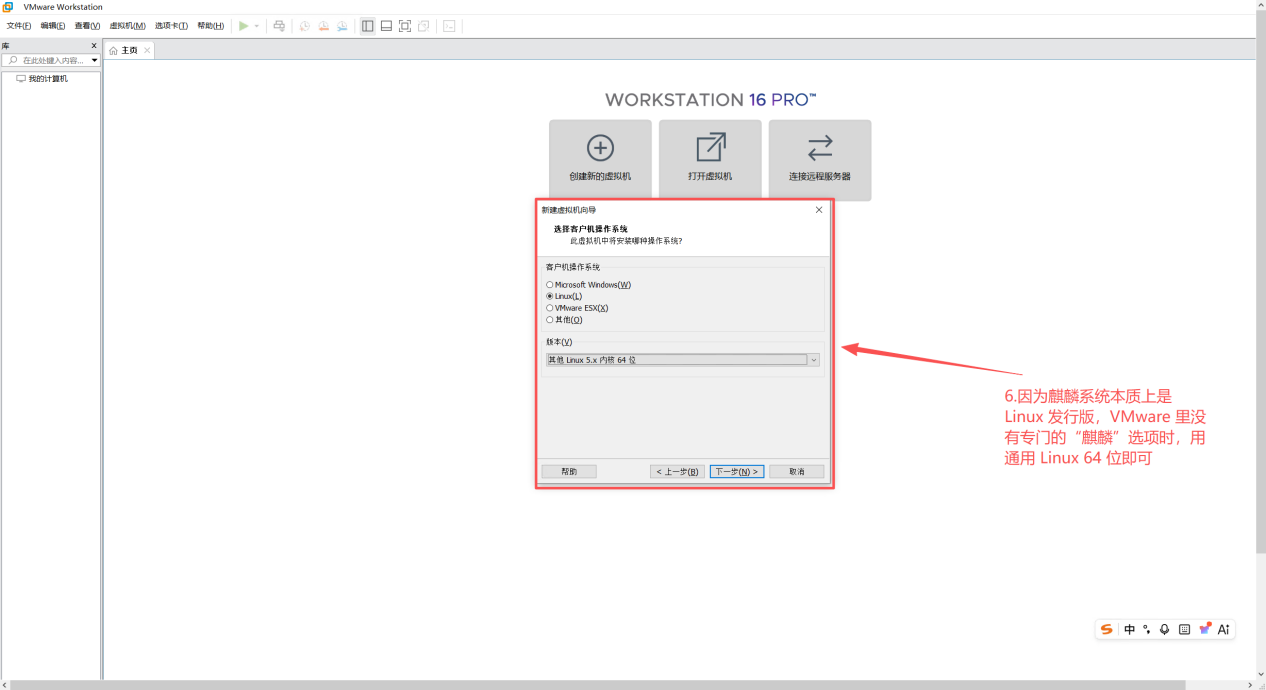The image size is (1266, 690).
Task: Click the Sogou S logo in IME bar
Action: coord(1107,629)
